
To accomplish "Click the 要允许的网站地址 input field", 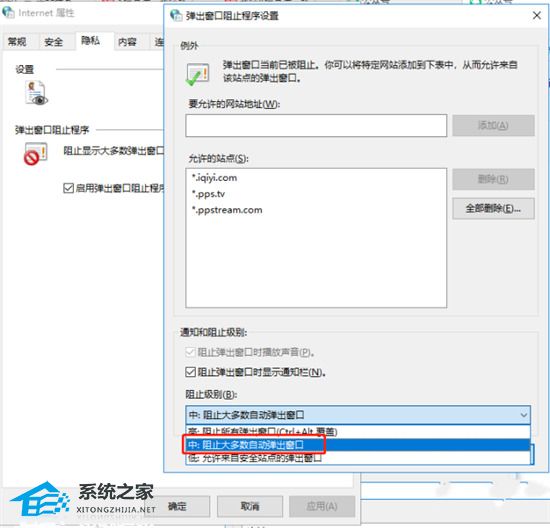I will [316, 125].
